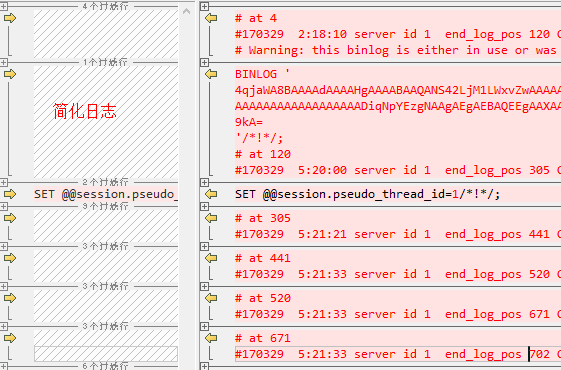561x370 pixels.
Task: Select the "# Warning: this binlog" line
Action: coord(398,50)
